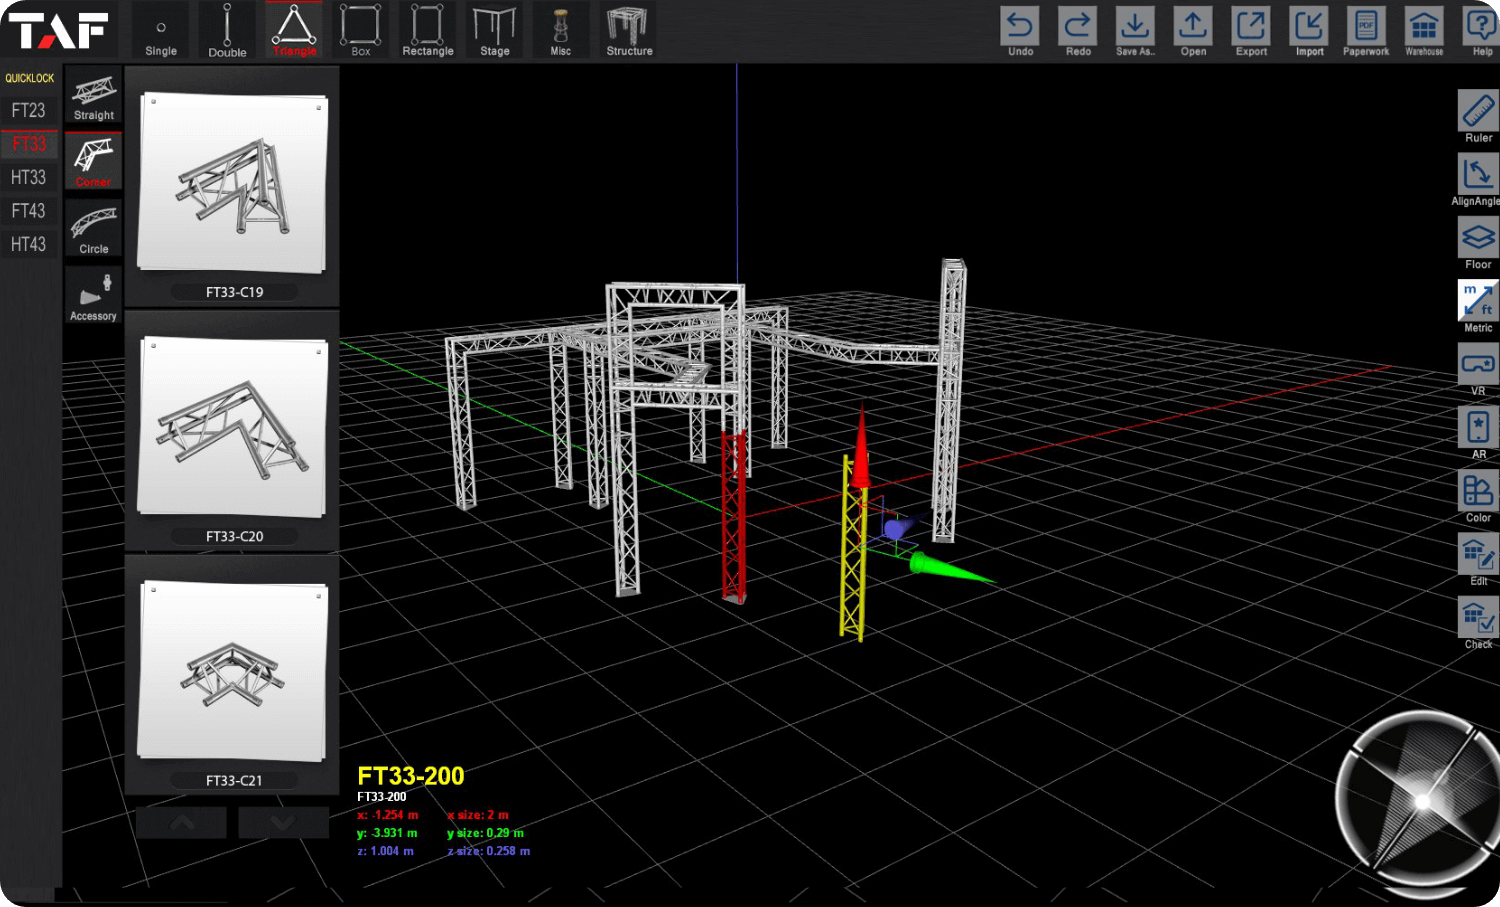Open the Warehouse library

(x=1423, y=31)
